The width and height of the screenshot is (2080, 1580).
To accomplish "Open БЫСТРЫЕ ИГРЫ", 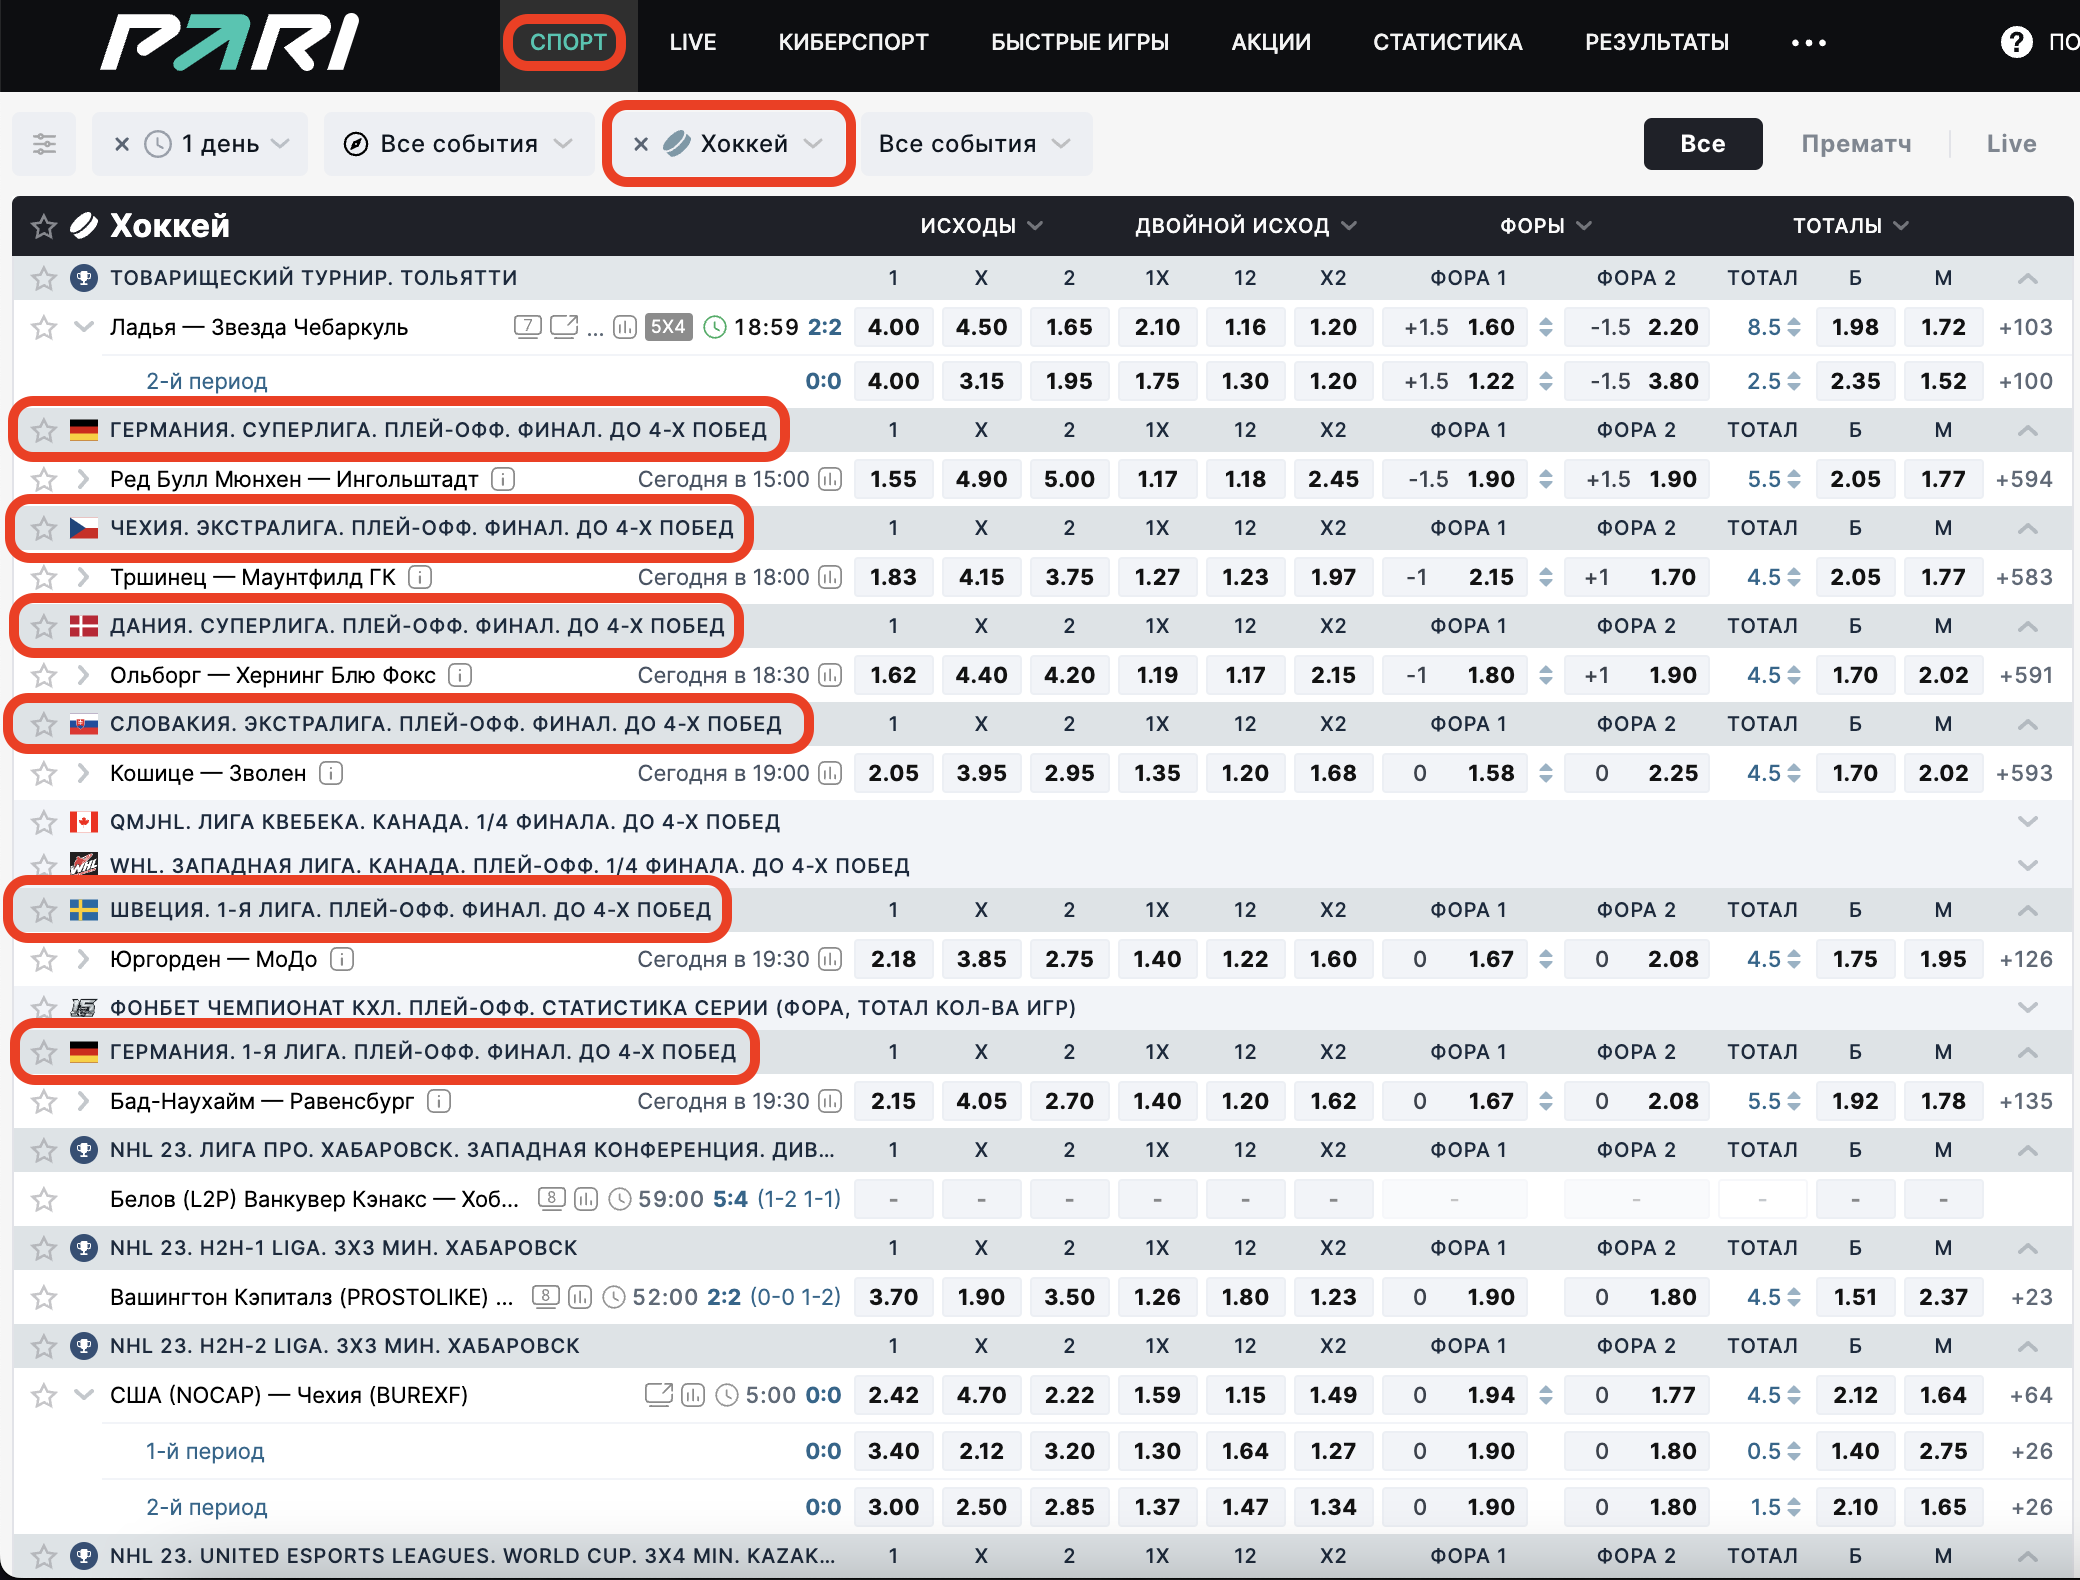I will click(x=1080, y=42).
